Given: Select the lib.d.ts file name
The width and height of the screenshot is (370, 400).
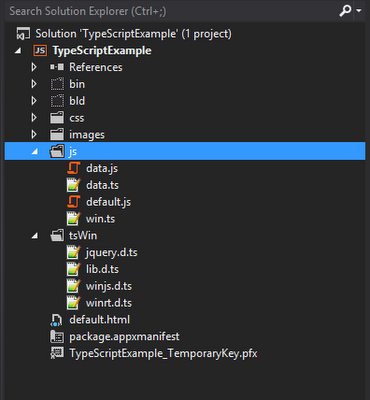Looking at the screenshot, I should pyautogui.click(x=102, y=269).
